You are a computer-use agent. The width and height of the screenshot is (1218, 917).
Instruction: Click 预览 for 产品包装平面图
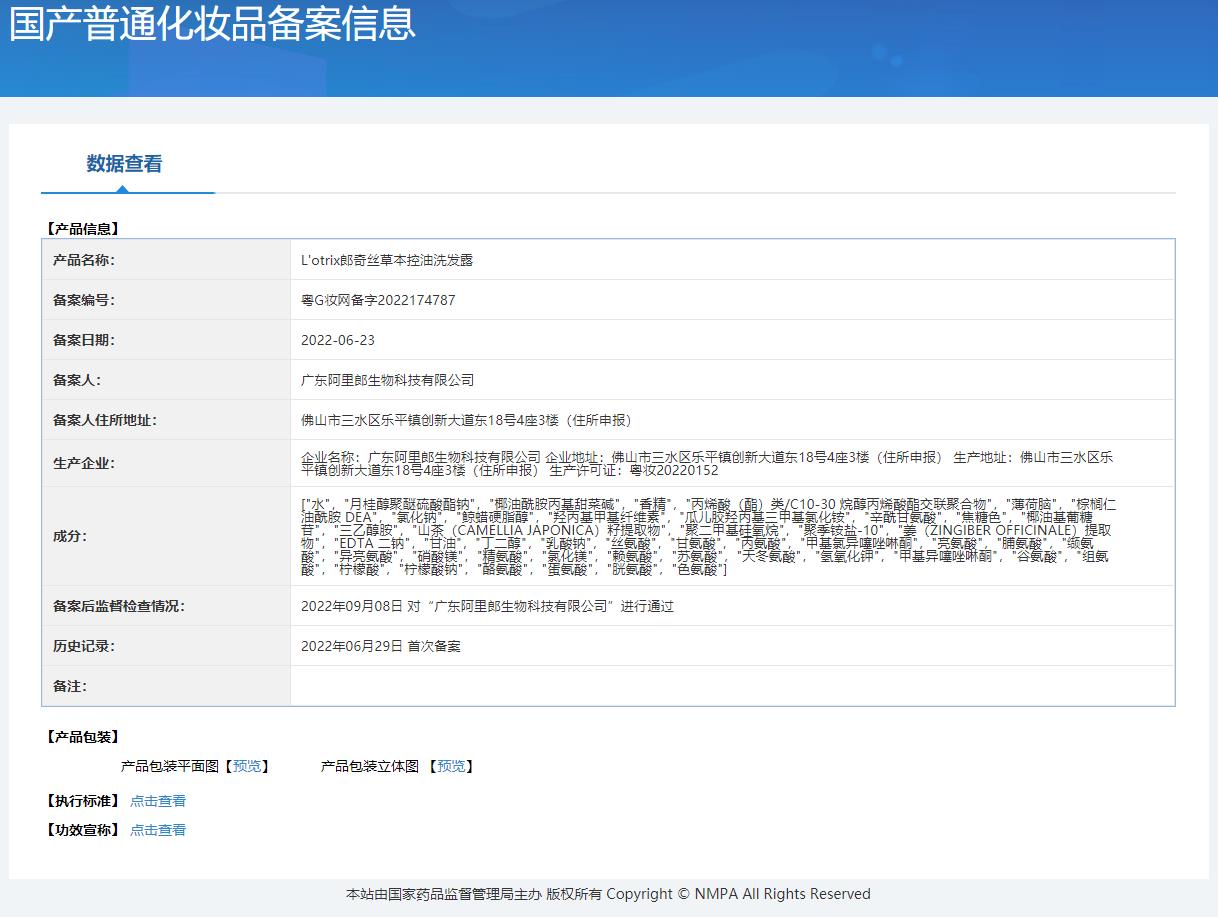(247, 766)
